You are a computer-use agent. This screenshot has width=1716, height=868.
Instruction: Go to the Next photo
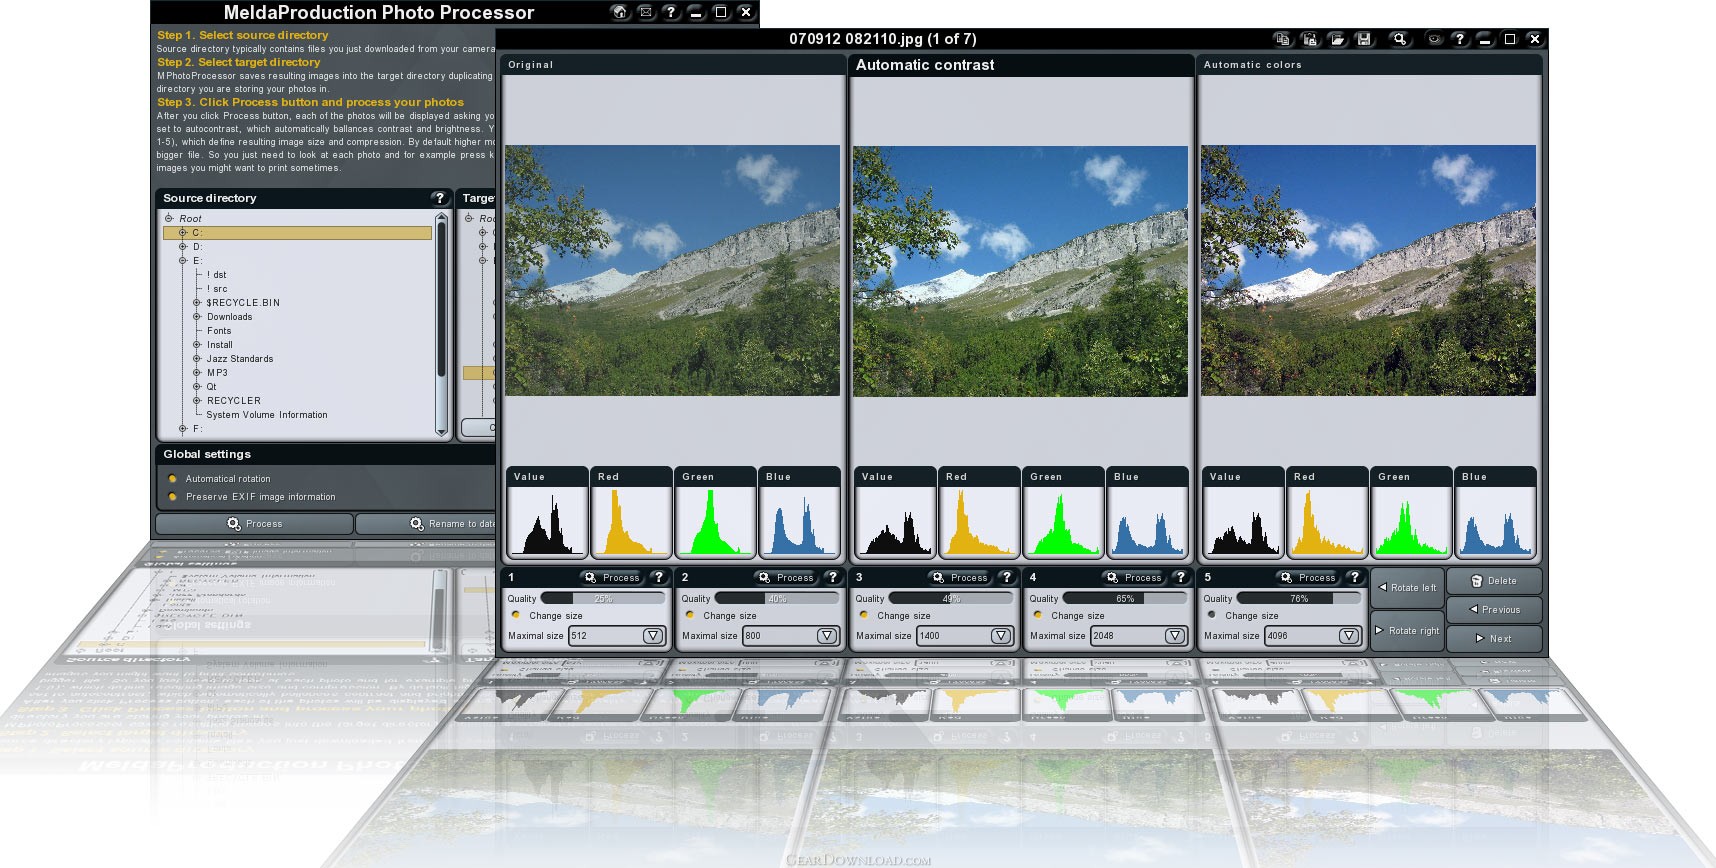point(1494,639)
